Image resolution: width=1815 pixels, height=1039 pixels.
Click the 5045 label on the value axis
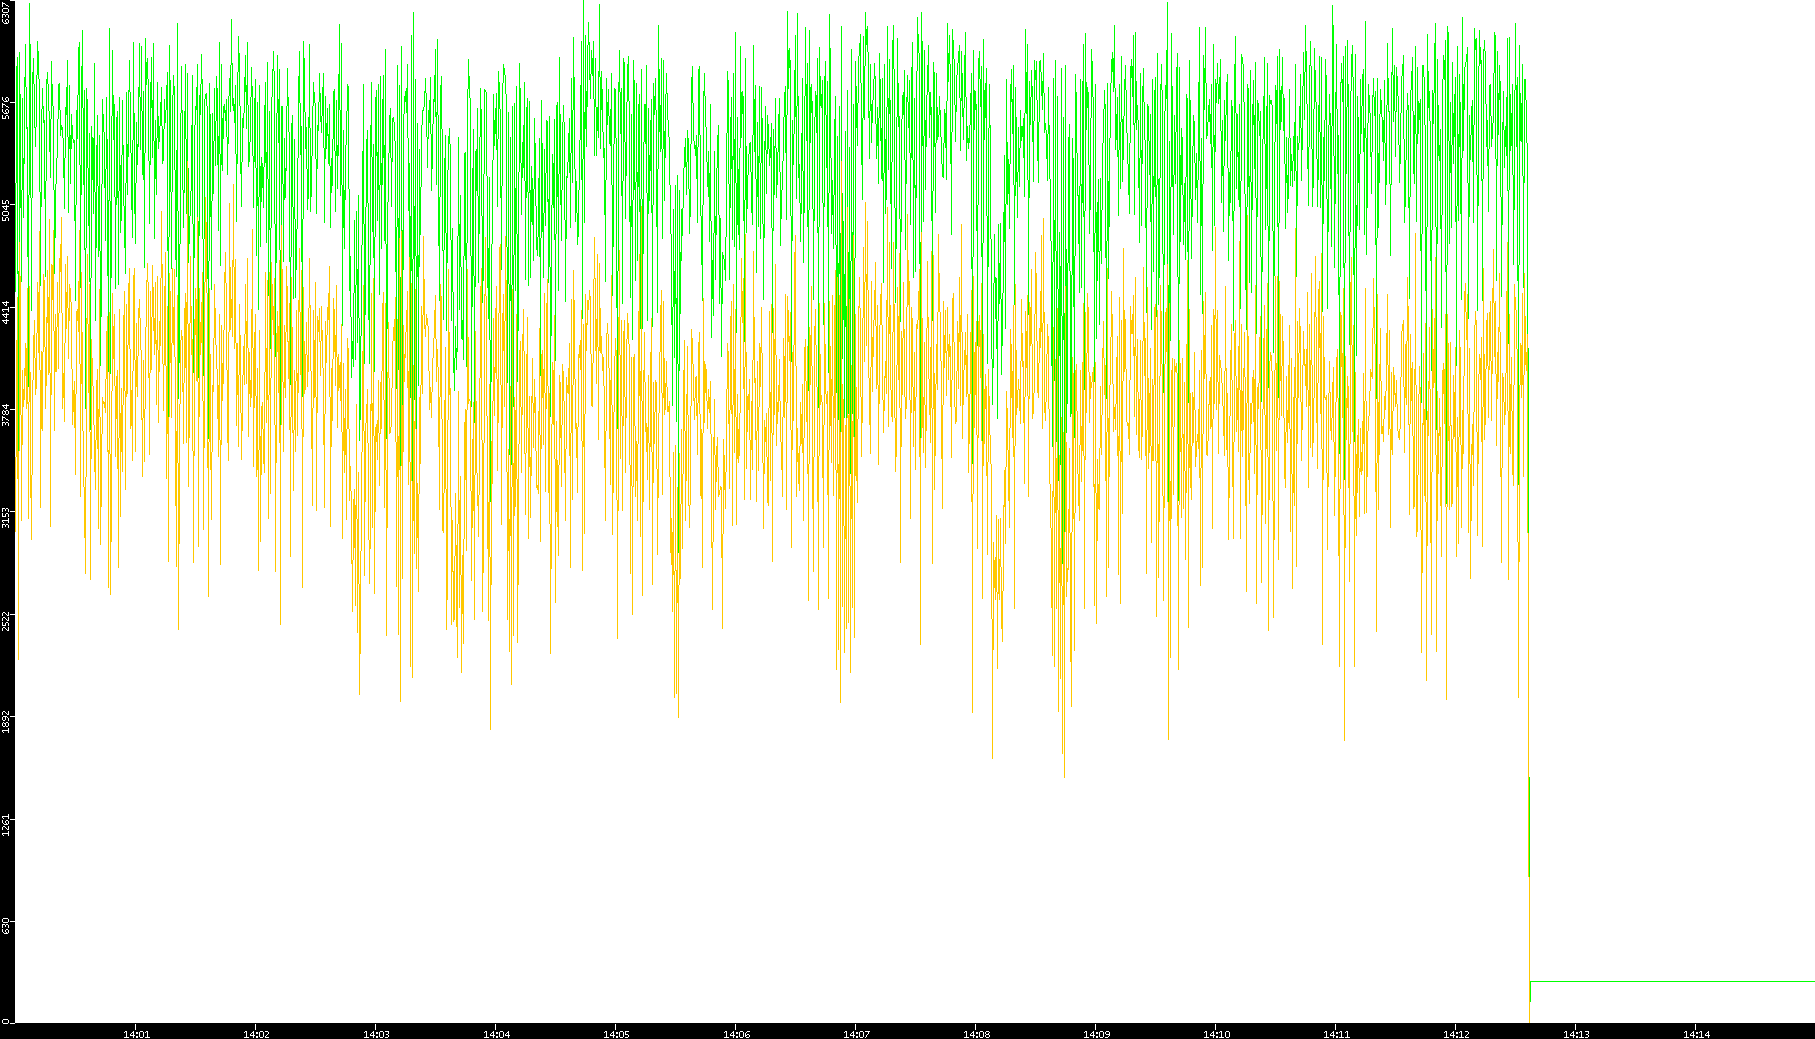pos(6,211)
